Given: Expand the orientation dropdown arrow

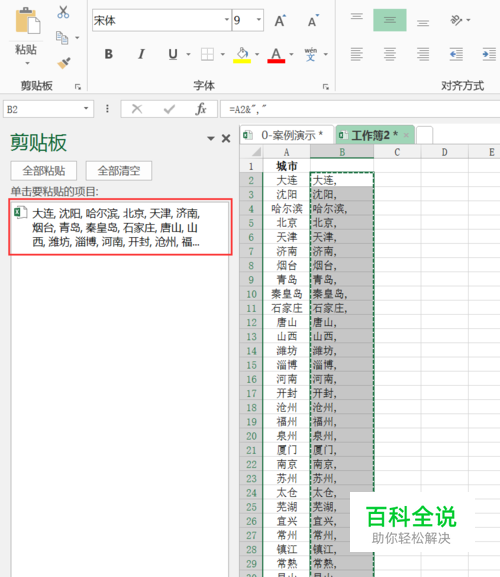Looking at the screenshot, I should click(x=468, y=20).
